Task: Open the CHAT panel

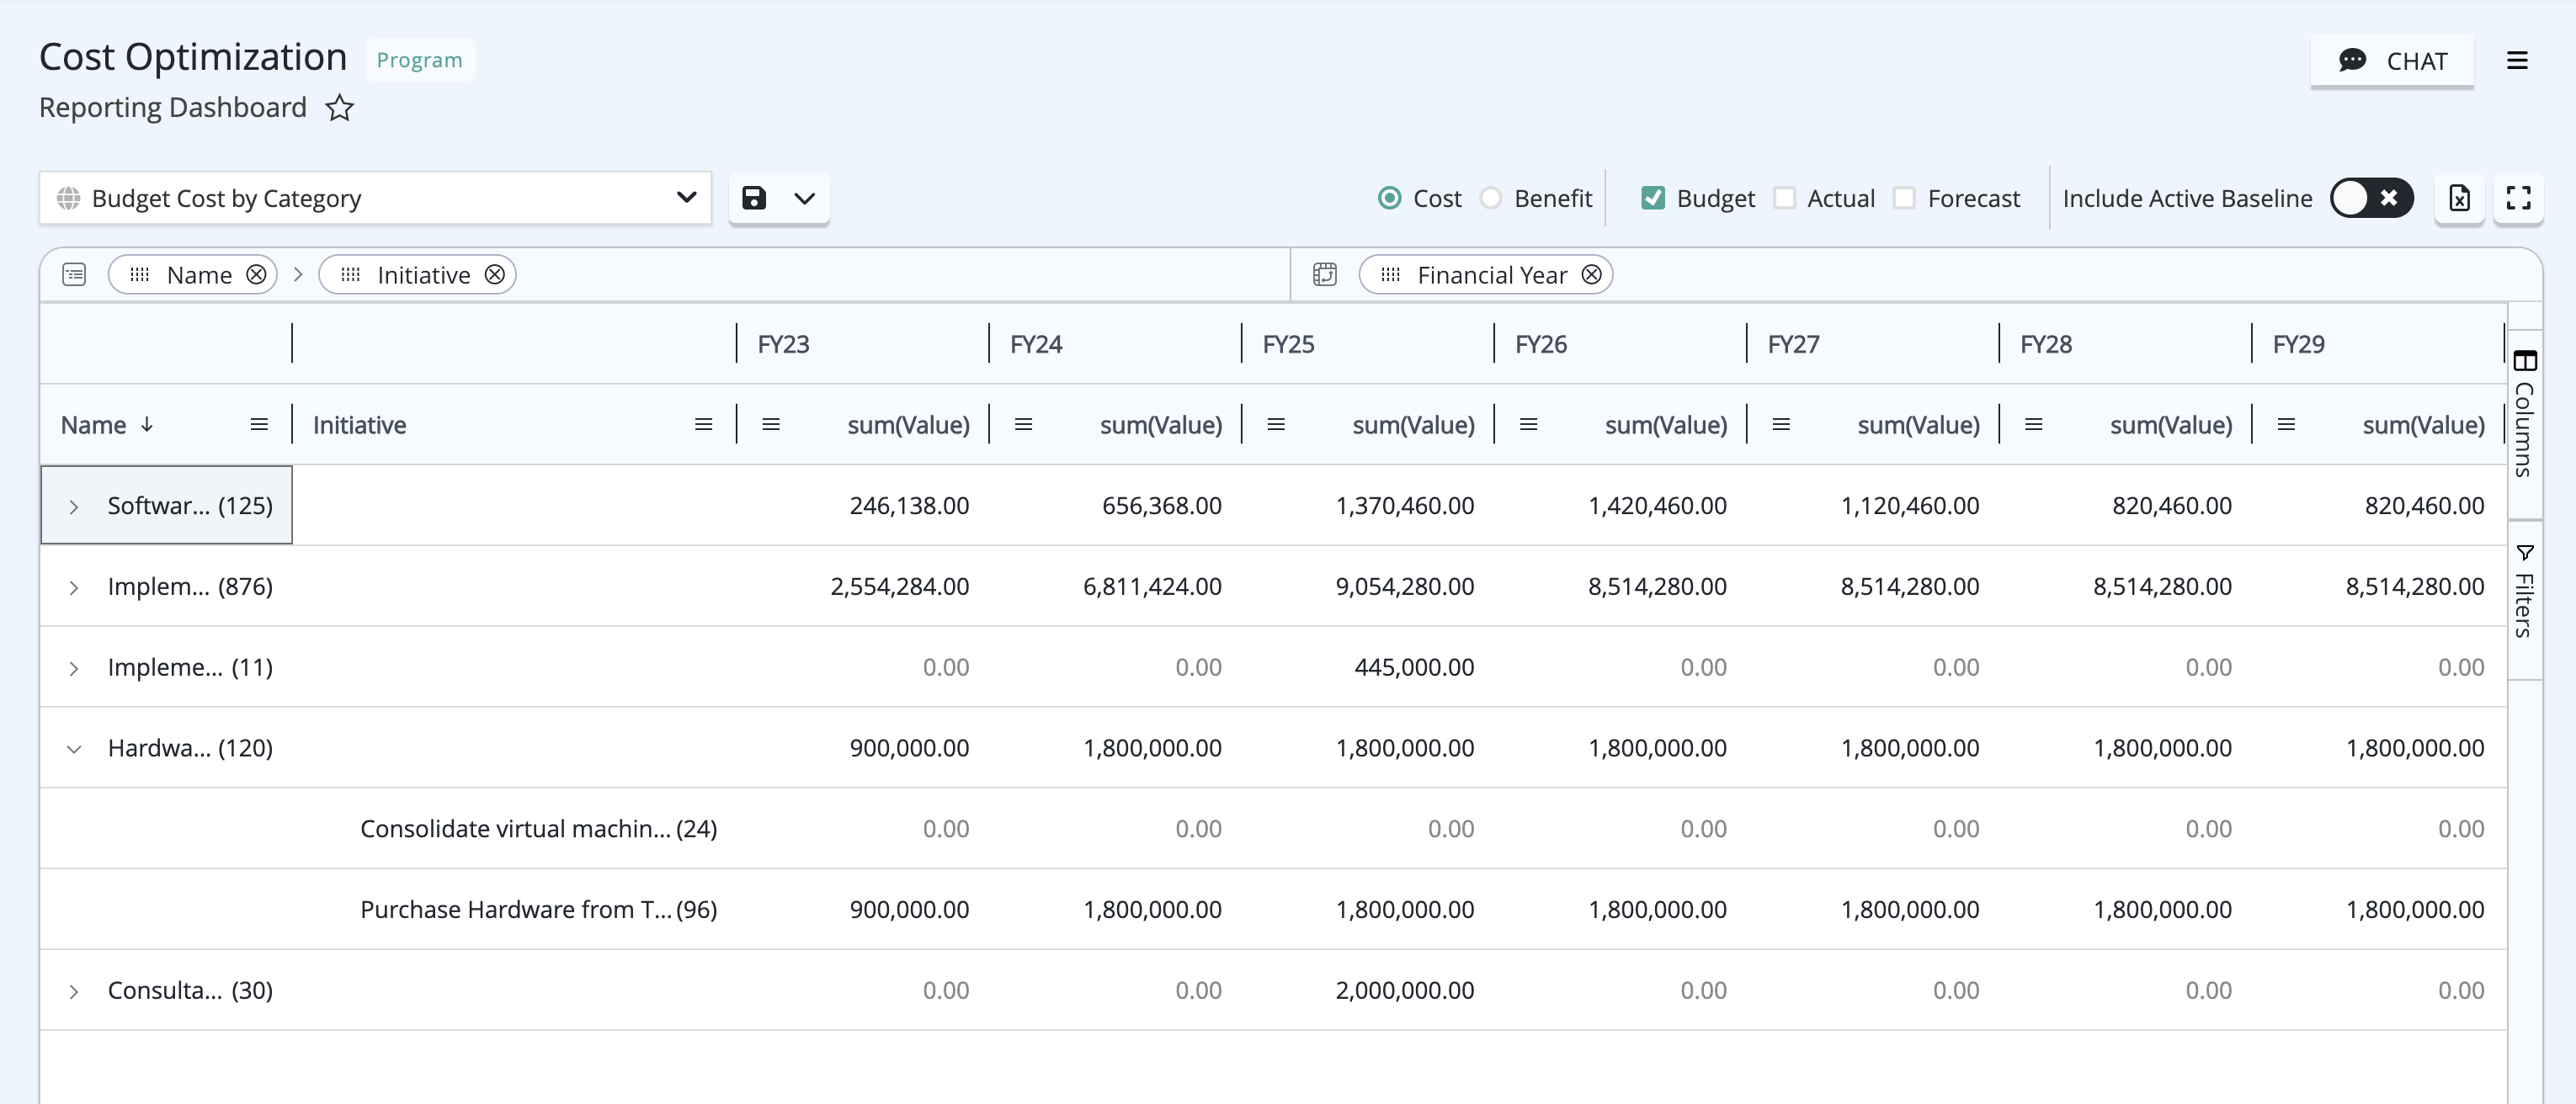Action: [2392, 61]
